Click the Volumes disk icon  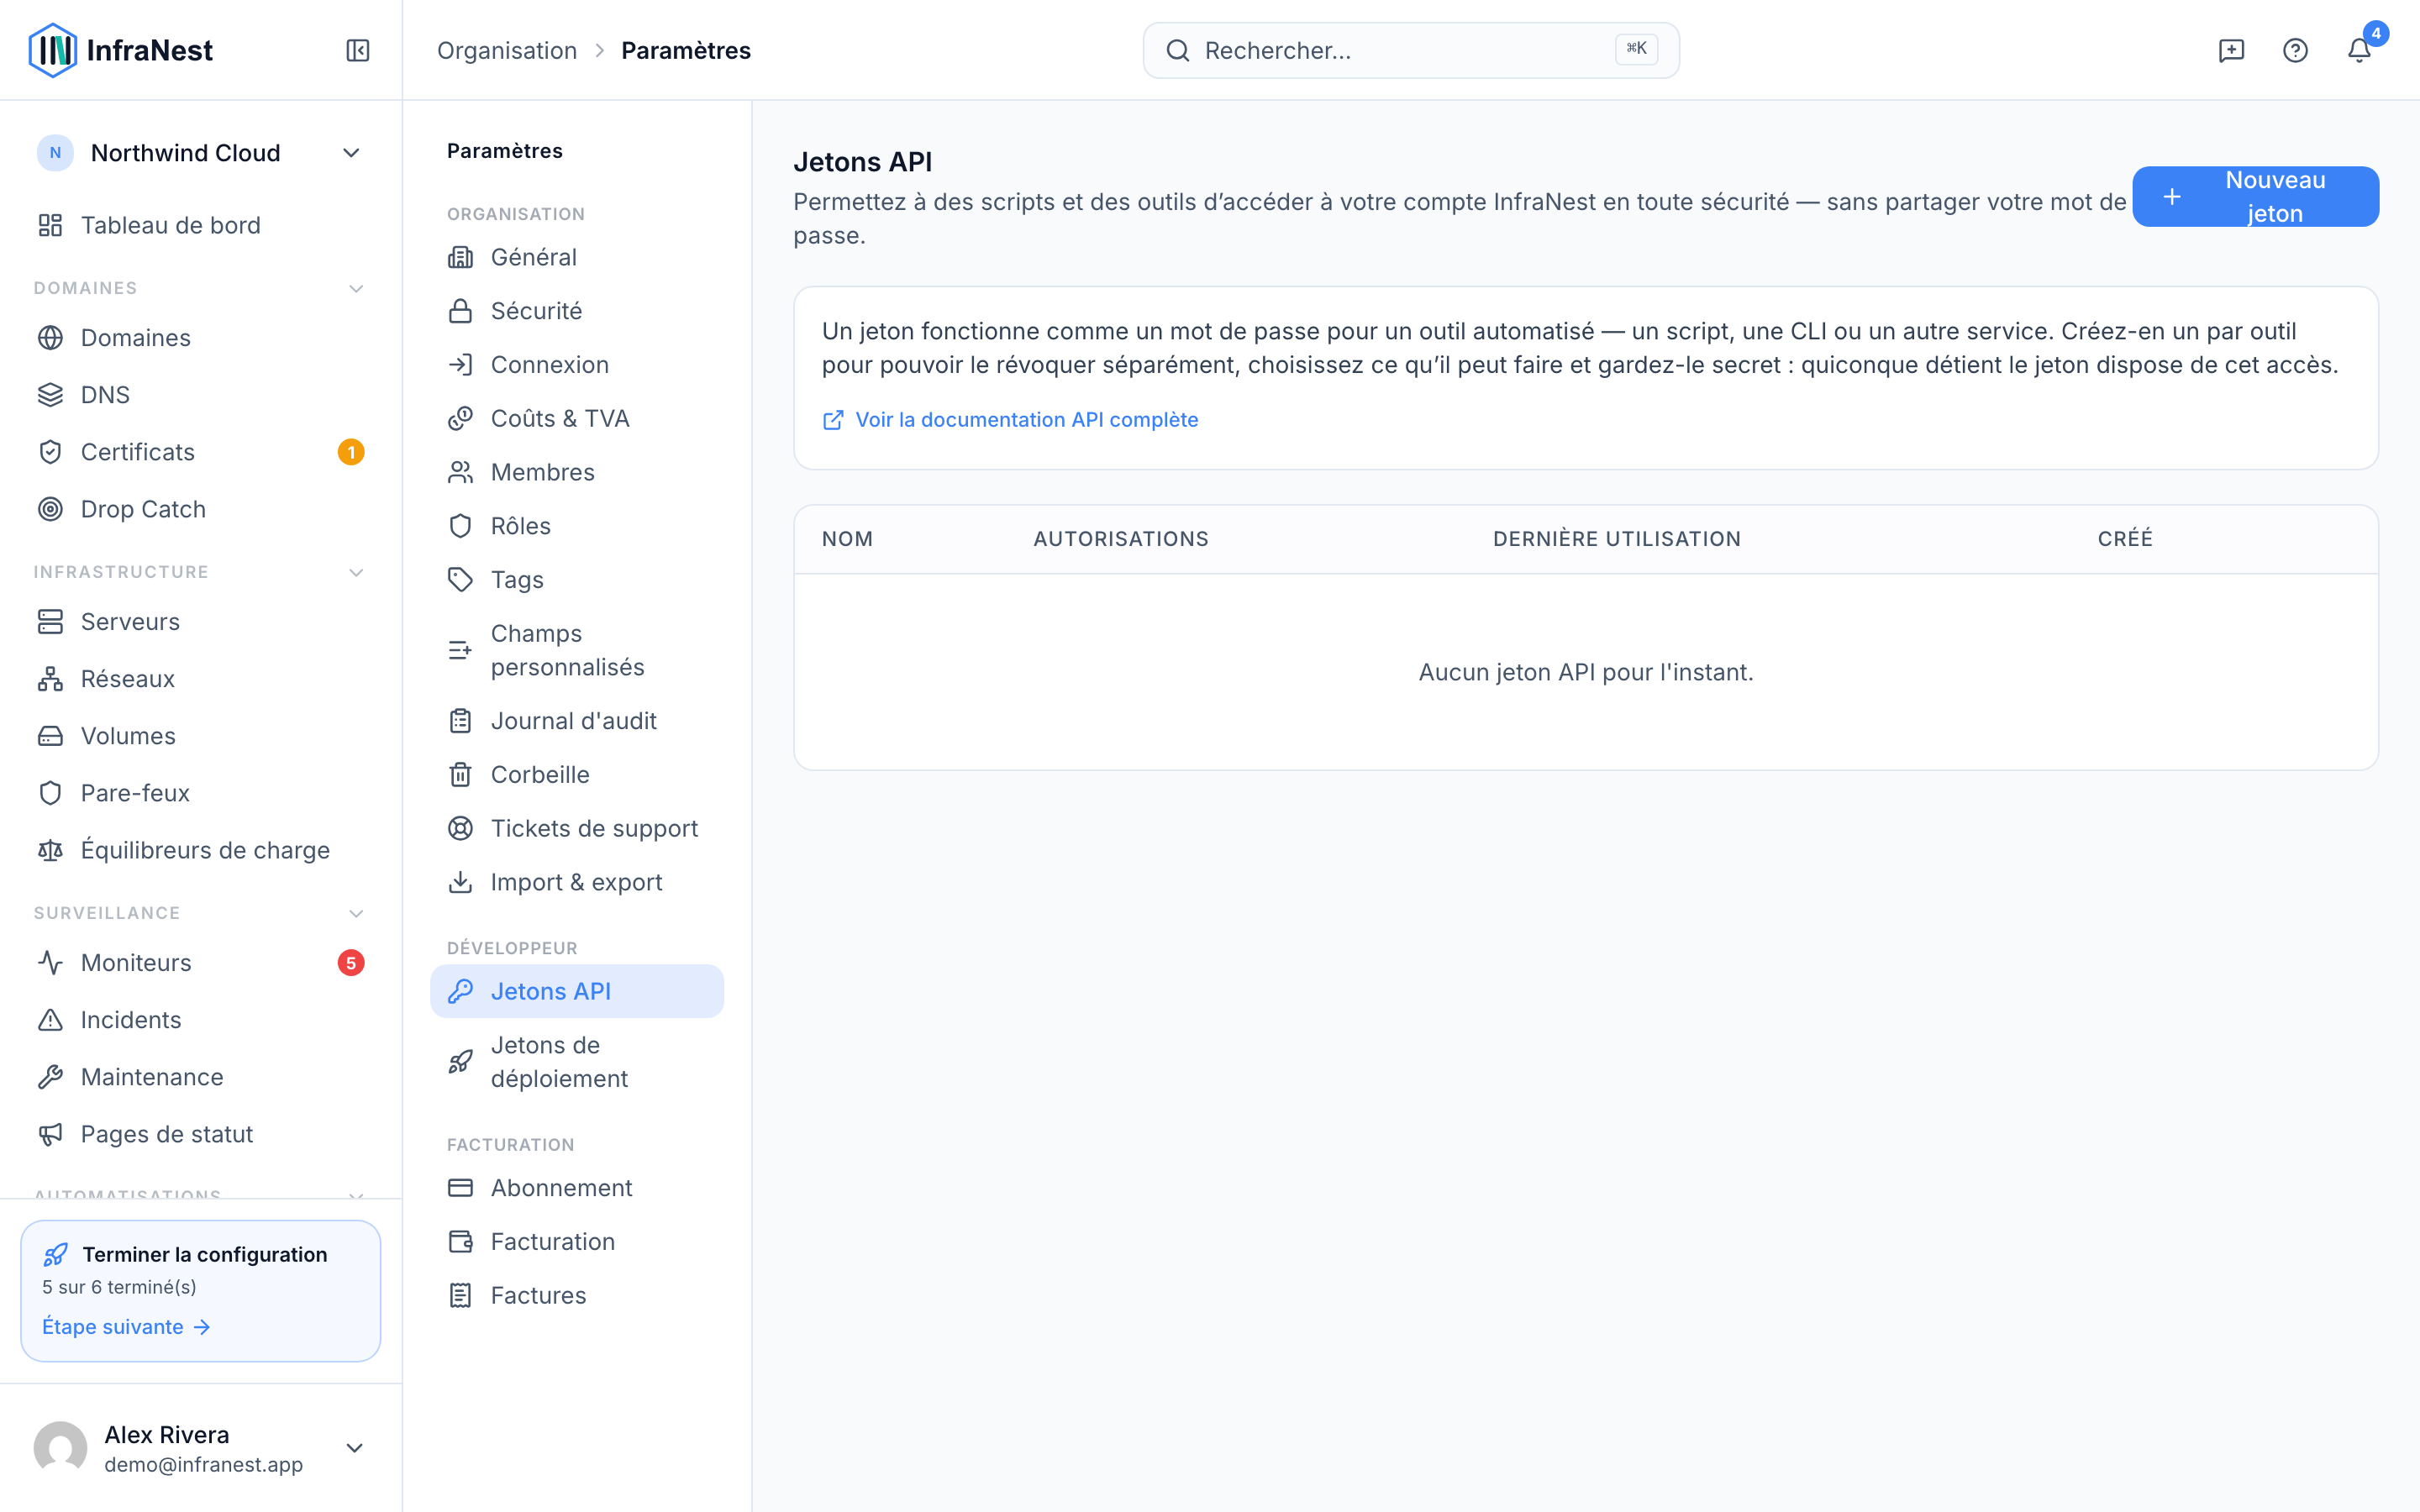tap(50, 736)
